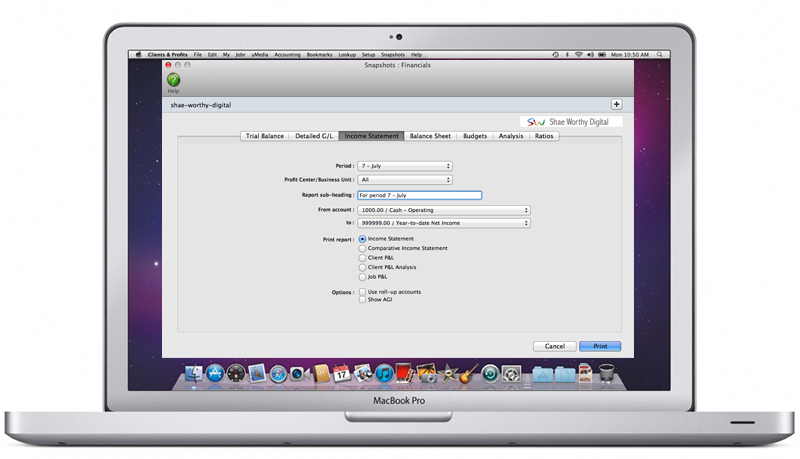Enable Use roll-up accounts checkbox

pyautogui.click(x=362, y=291)
